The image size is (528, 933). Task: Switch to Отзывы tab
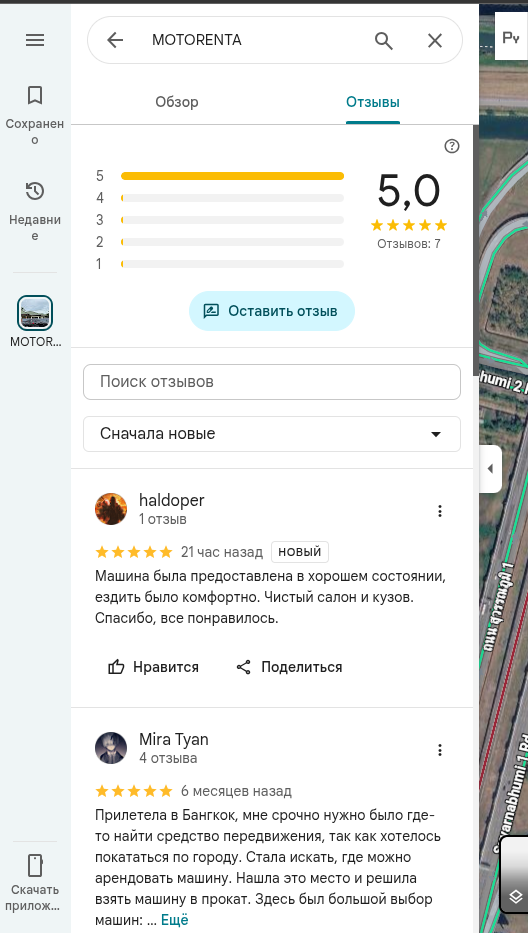pyautogui.click(x=373, y=102)
